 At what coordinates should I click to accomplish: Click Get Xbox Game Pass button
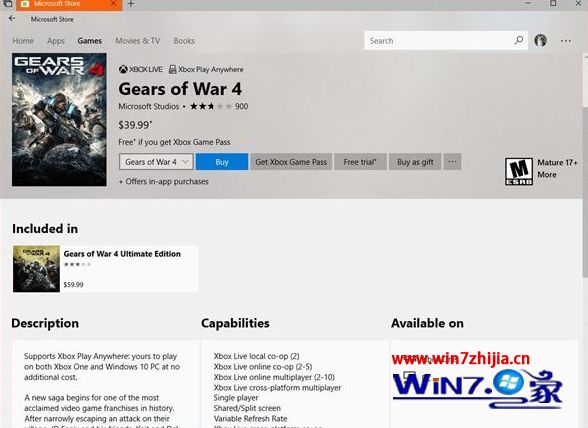291,162
